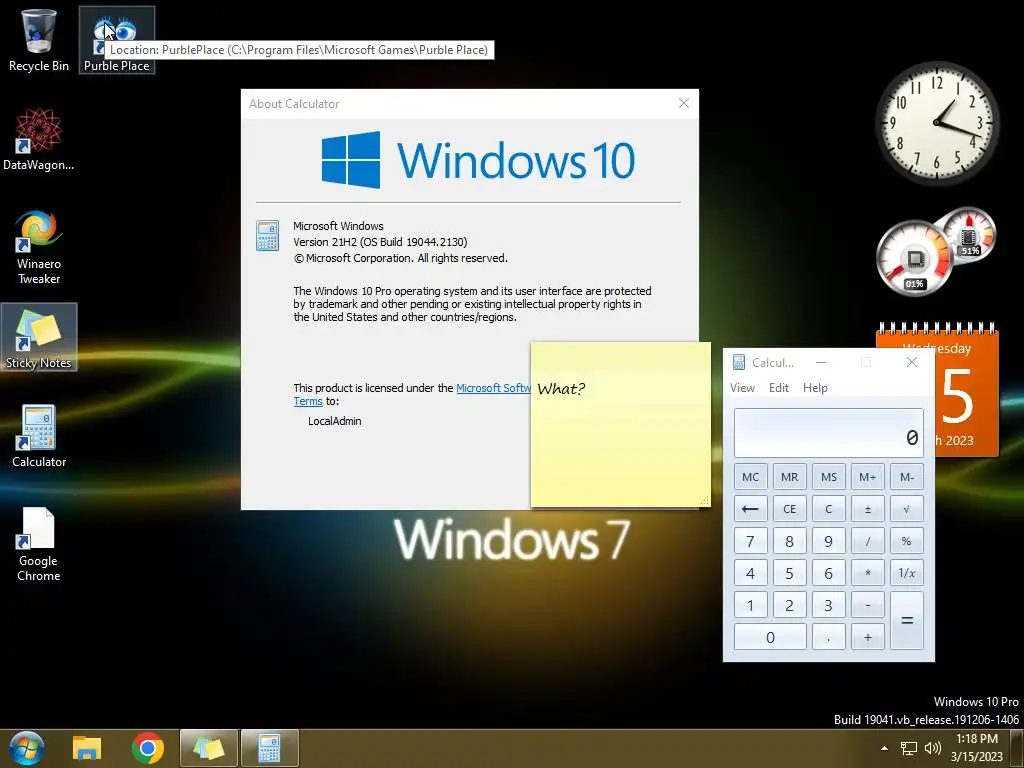The image size is (1024, 768).
Task: Click the CE clear entry button
Action: [x=790, y=509]
